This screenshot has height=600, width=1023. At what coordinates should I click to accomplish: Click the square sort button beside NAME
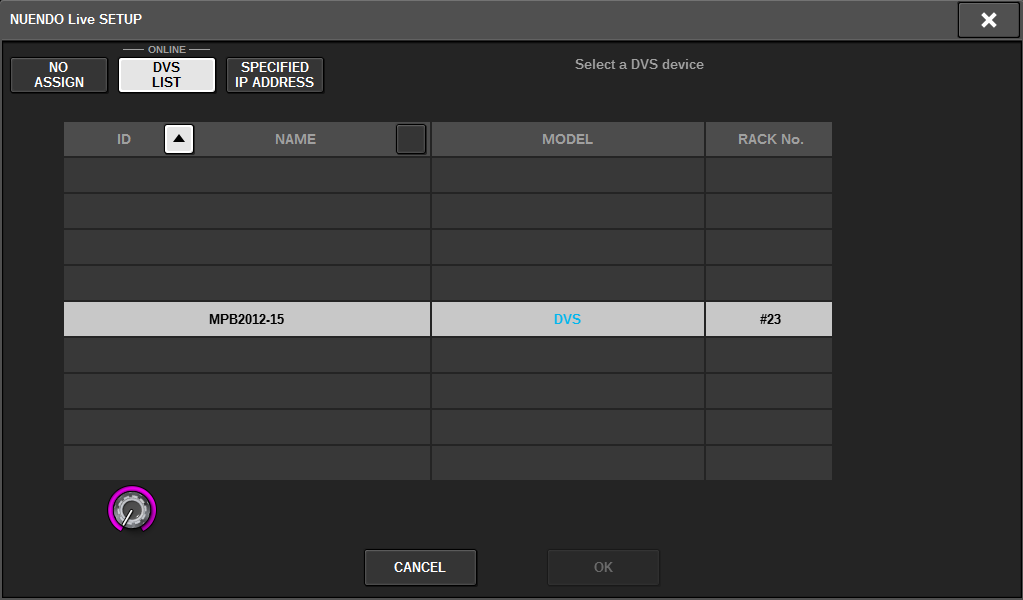[410, 139]
